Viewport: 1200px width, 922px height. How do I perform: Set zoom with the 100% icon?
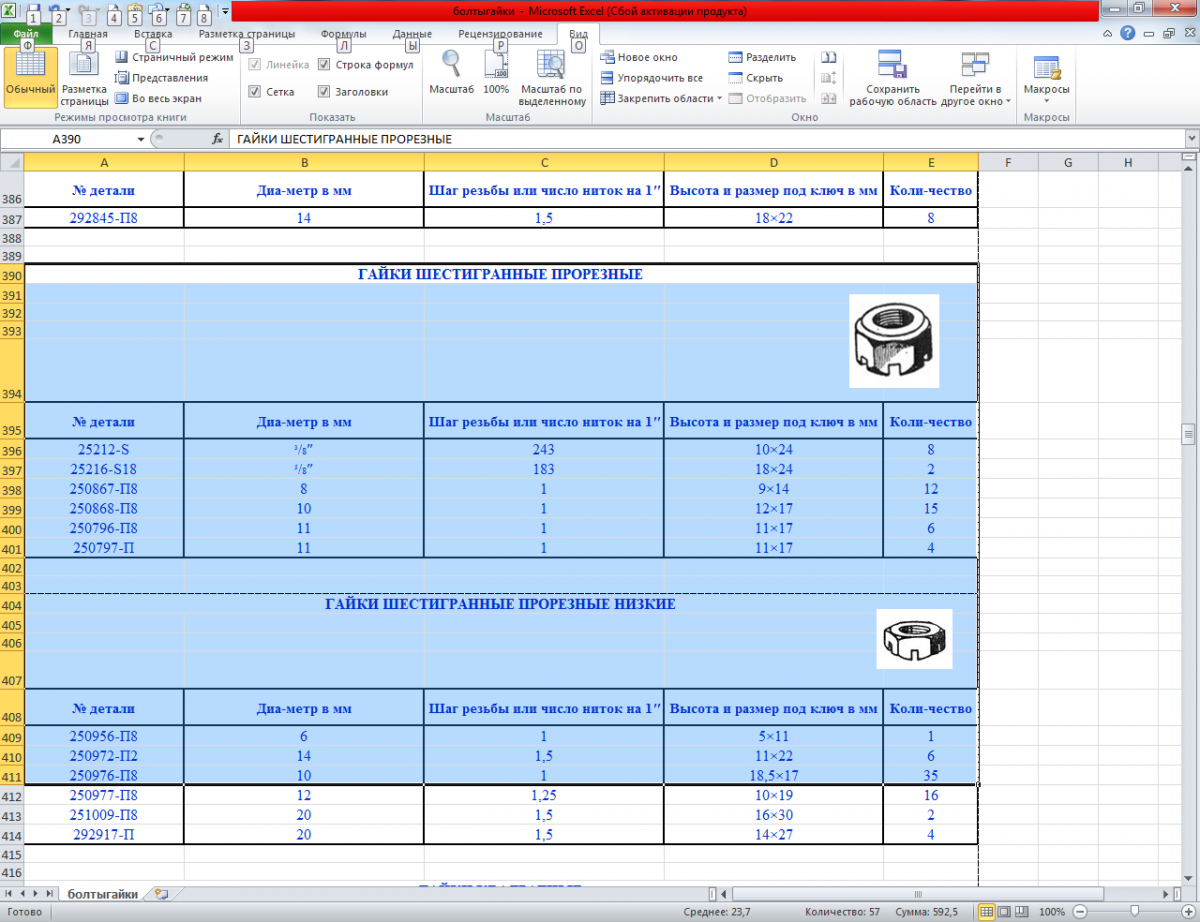pyautogui.click(x=496, y=64)
